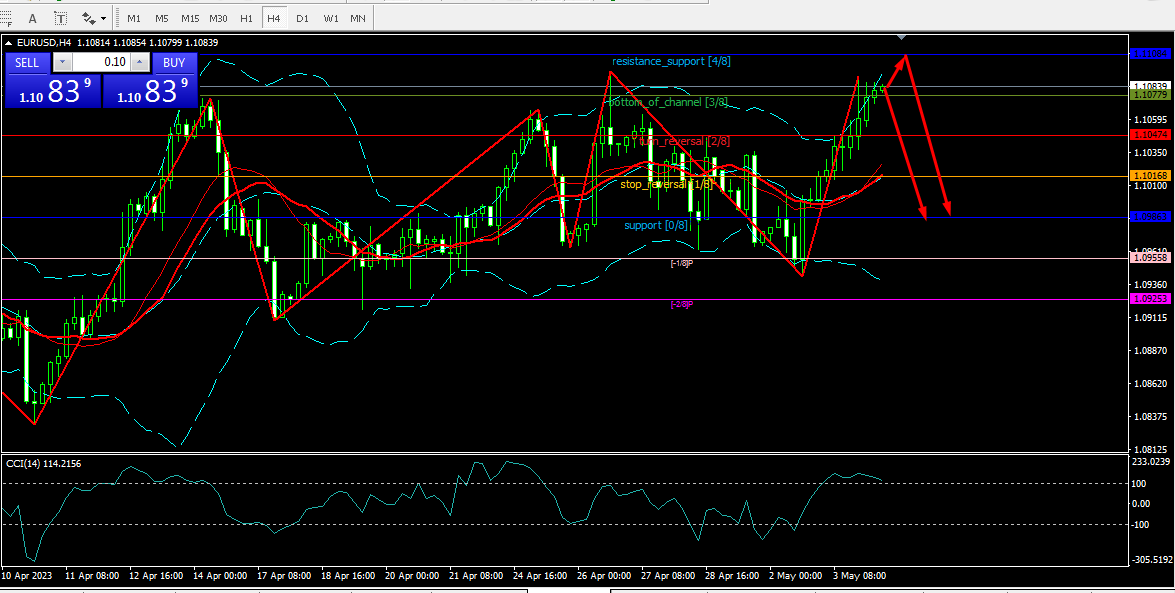Switch chart to MN timeframe
Viewport: 1175px width, 593px height.
(357, 18)
